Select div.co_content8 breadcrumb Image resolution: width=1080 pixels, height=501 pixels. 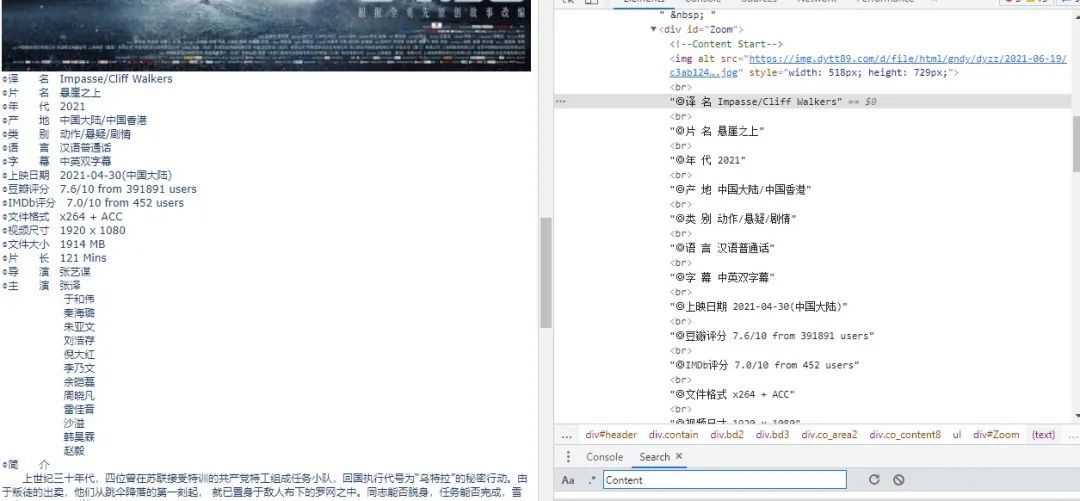pos(904,435)
